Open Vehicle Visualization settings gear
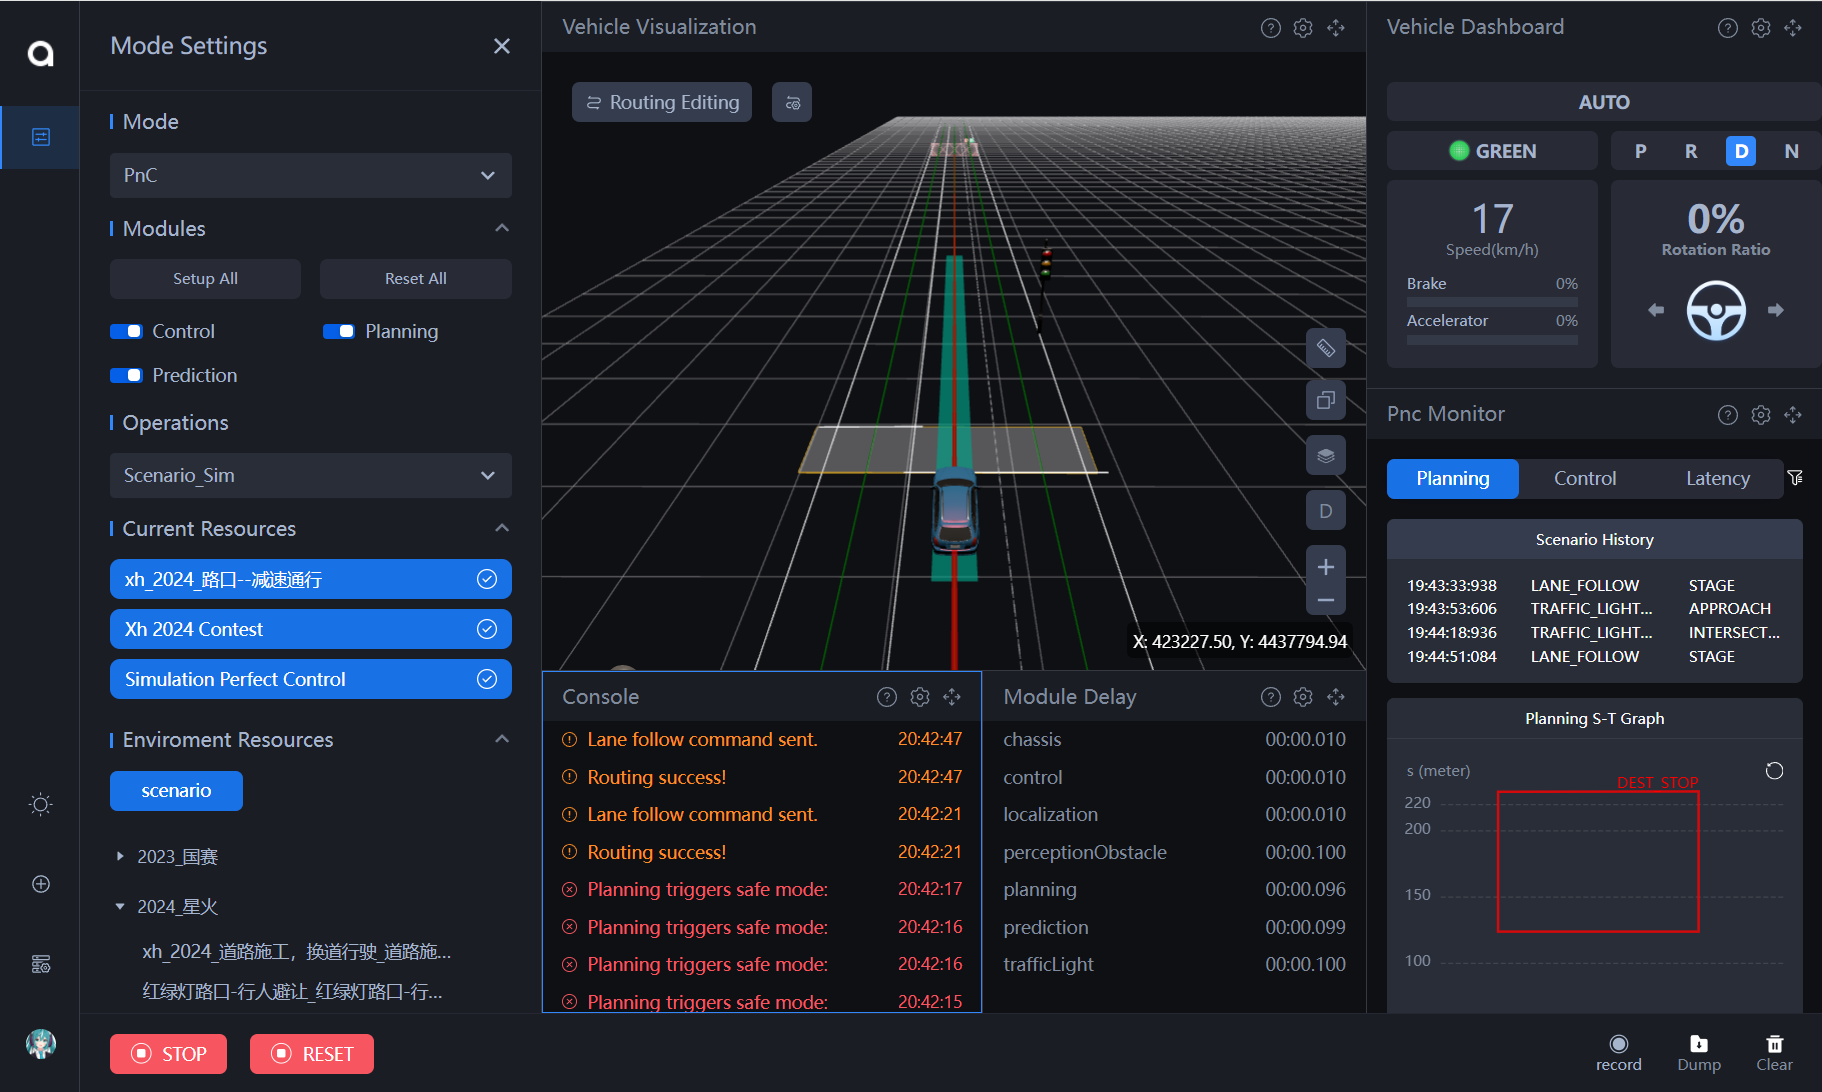 [x=1302, y=28]
